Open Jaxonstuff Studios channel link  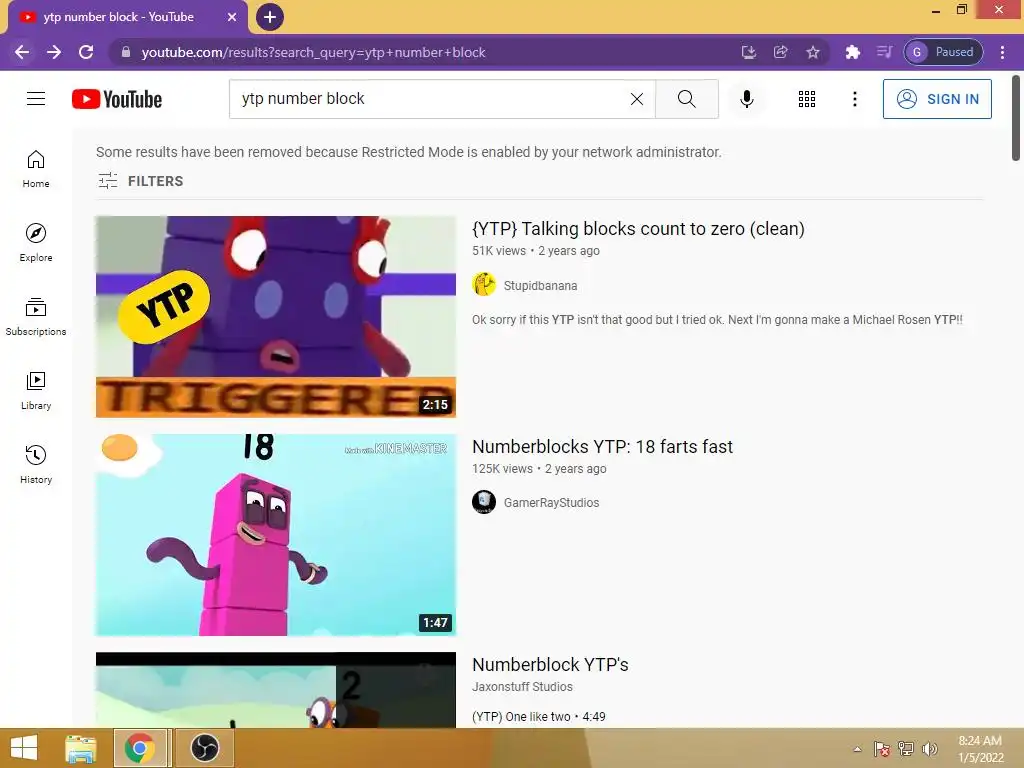point(522,686)
